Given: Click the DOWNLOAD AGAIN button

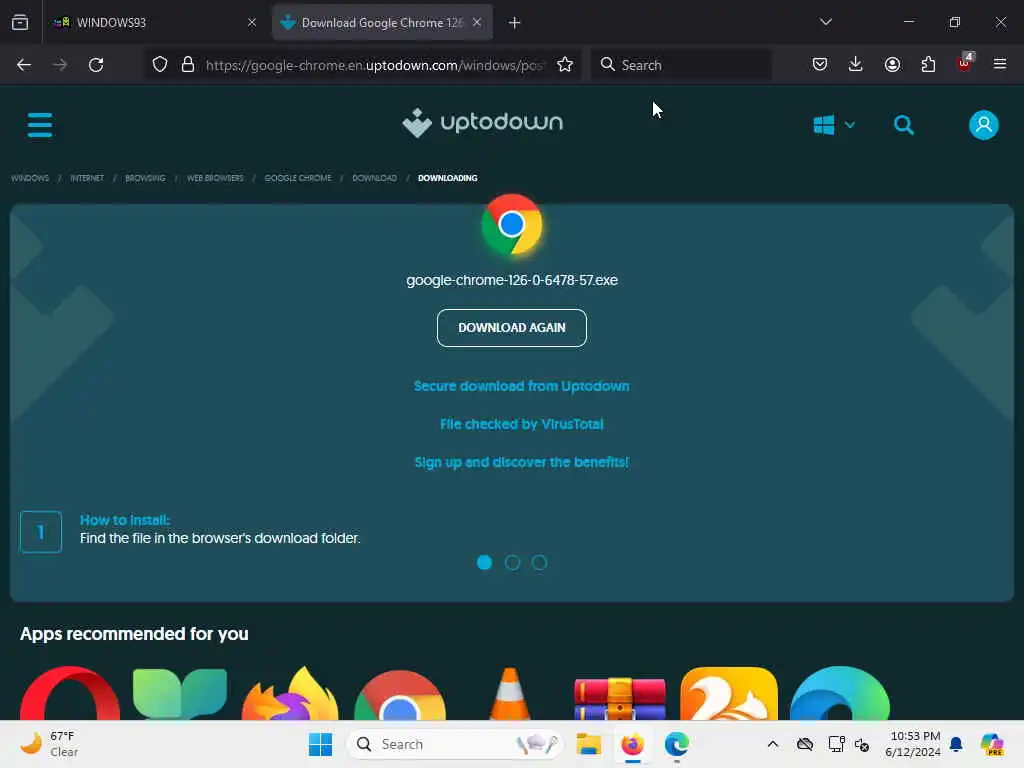Looking at the screenshot, I should (511, 328).
